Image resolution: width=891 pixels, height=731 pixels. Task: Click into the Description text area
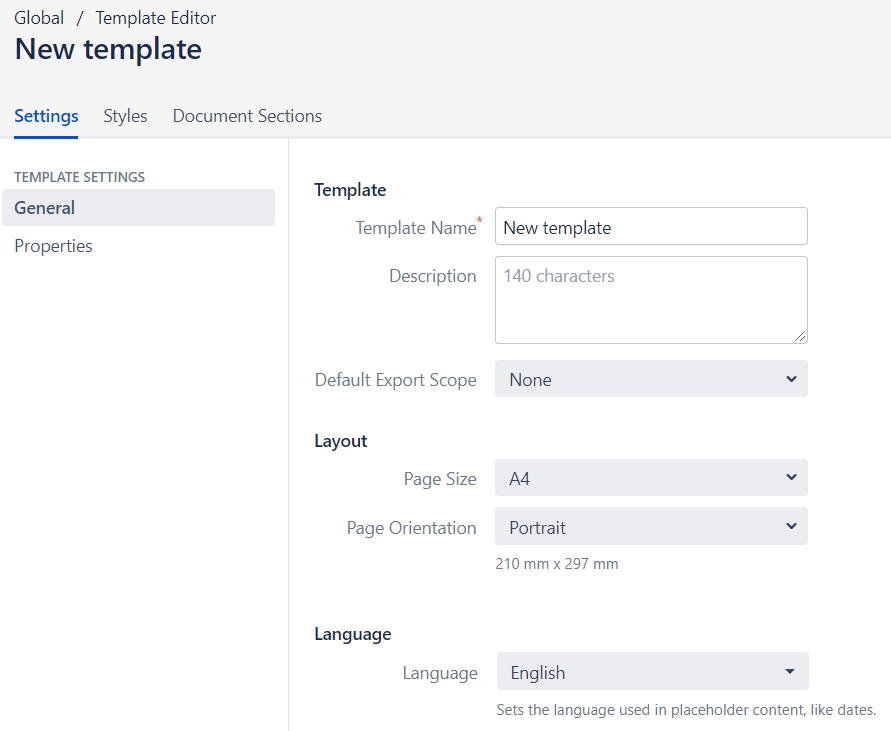click(x=651, y=300)
